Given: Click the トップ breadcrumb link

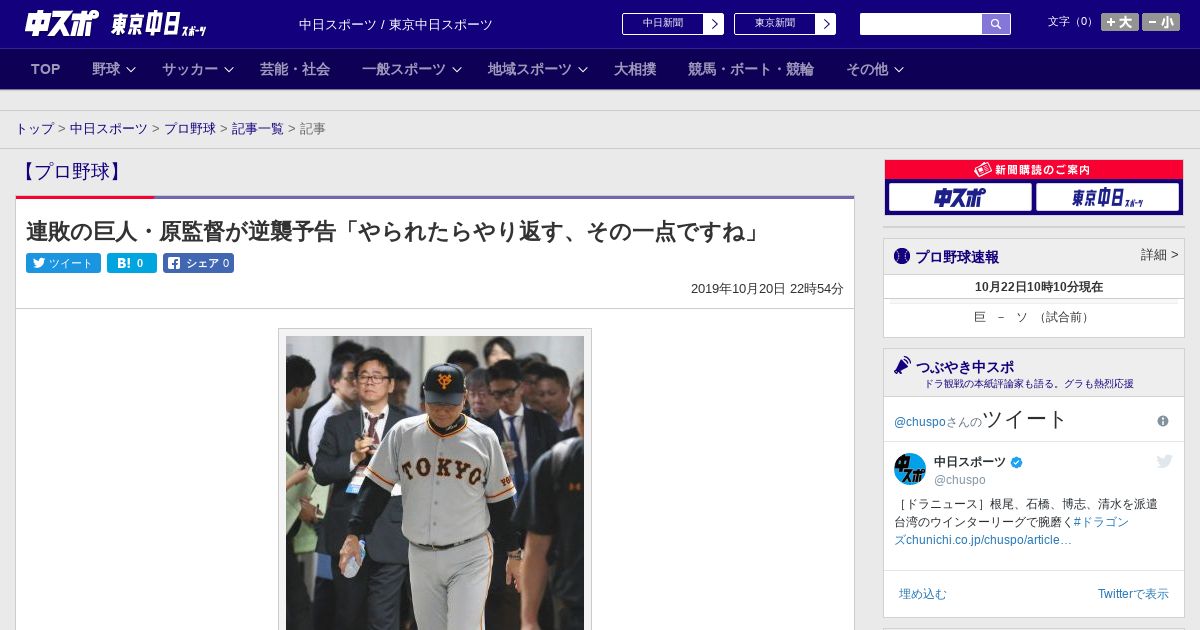Looking at the screenshot, I should [x=35, y=129].
